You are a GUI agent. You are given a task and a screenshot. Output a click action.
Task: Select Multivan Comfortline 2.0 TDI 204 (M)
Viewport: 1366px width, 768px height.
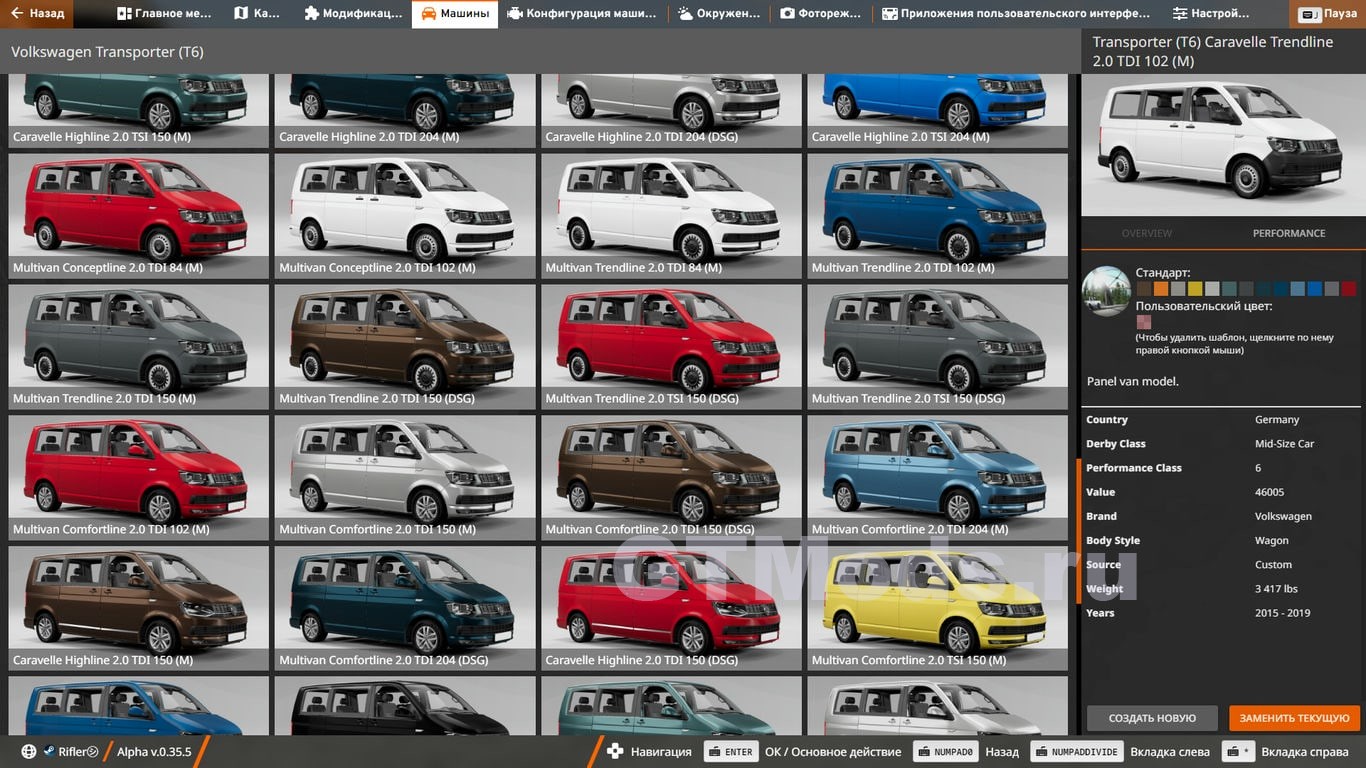tap(937, 477)
